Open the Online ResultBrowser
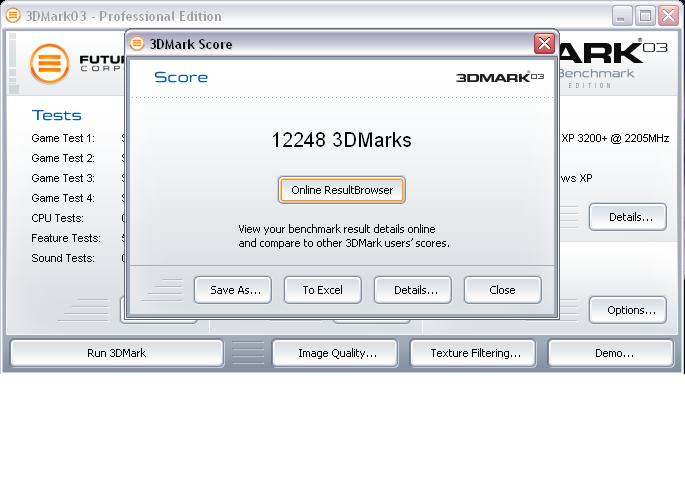The image size is (685, 480). [x=342, y=190]
